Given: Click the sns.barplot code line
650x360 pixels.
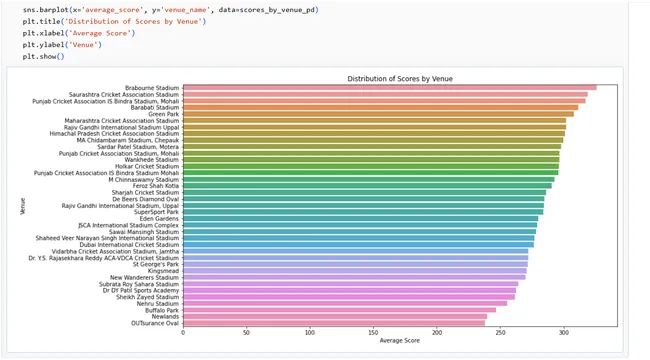Looking at the screenshot, I should pyautogui.click(x=170, y=10).
